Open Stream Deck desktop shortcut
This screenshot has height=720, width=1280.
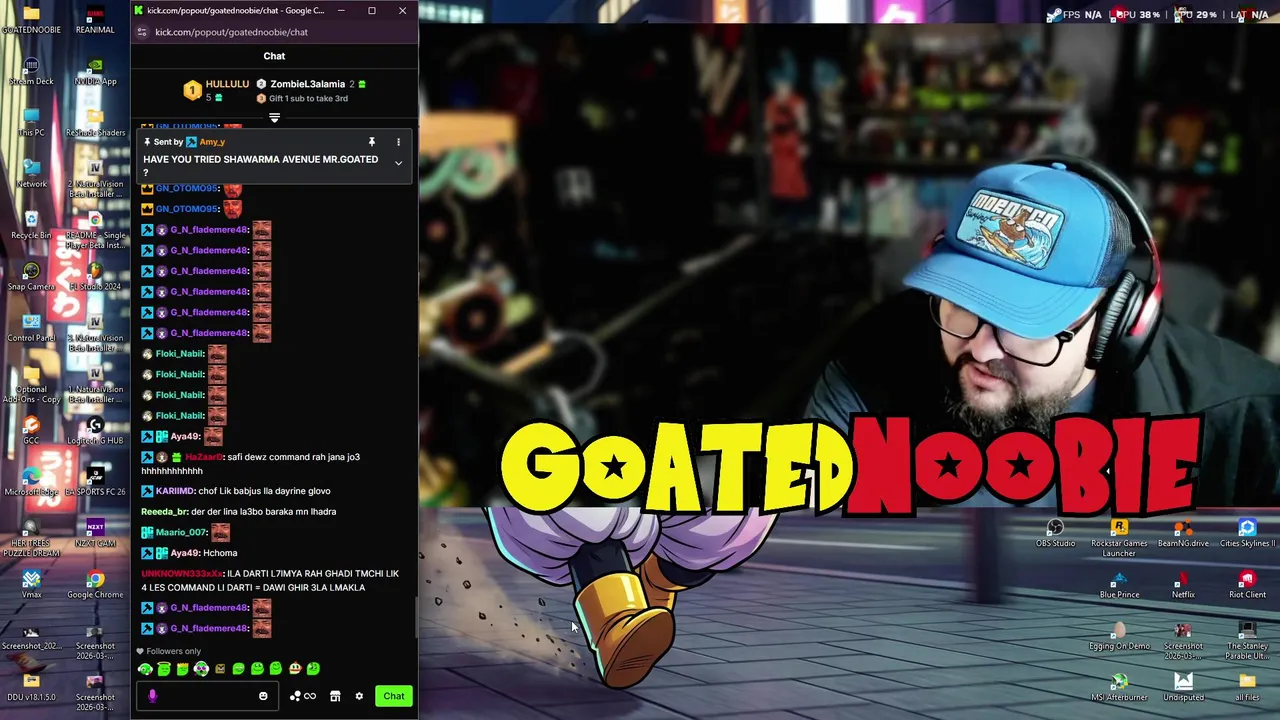(x=31, y=72)
